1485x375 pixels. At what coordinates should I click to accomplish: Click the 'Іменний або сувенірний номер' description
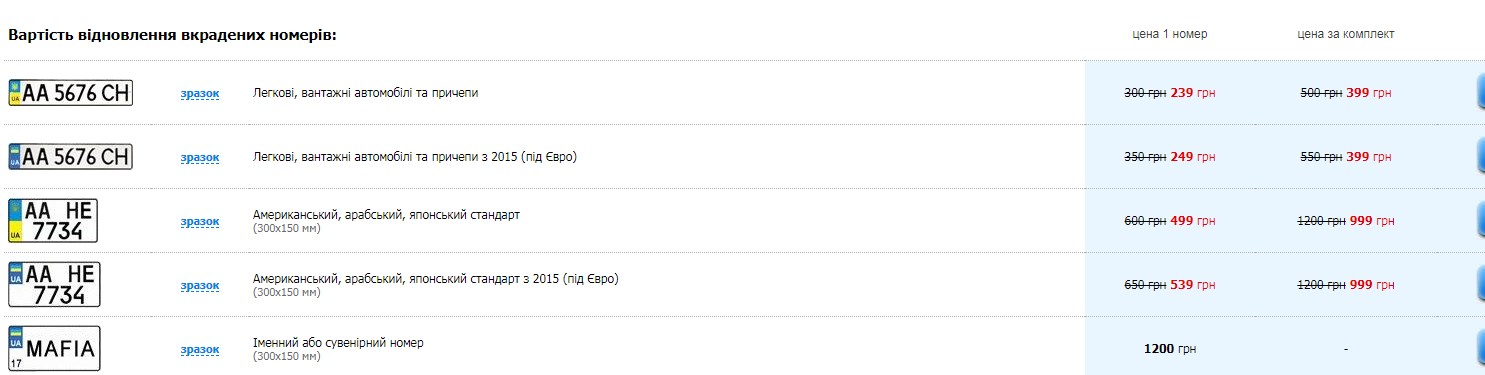(338, 343)
